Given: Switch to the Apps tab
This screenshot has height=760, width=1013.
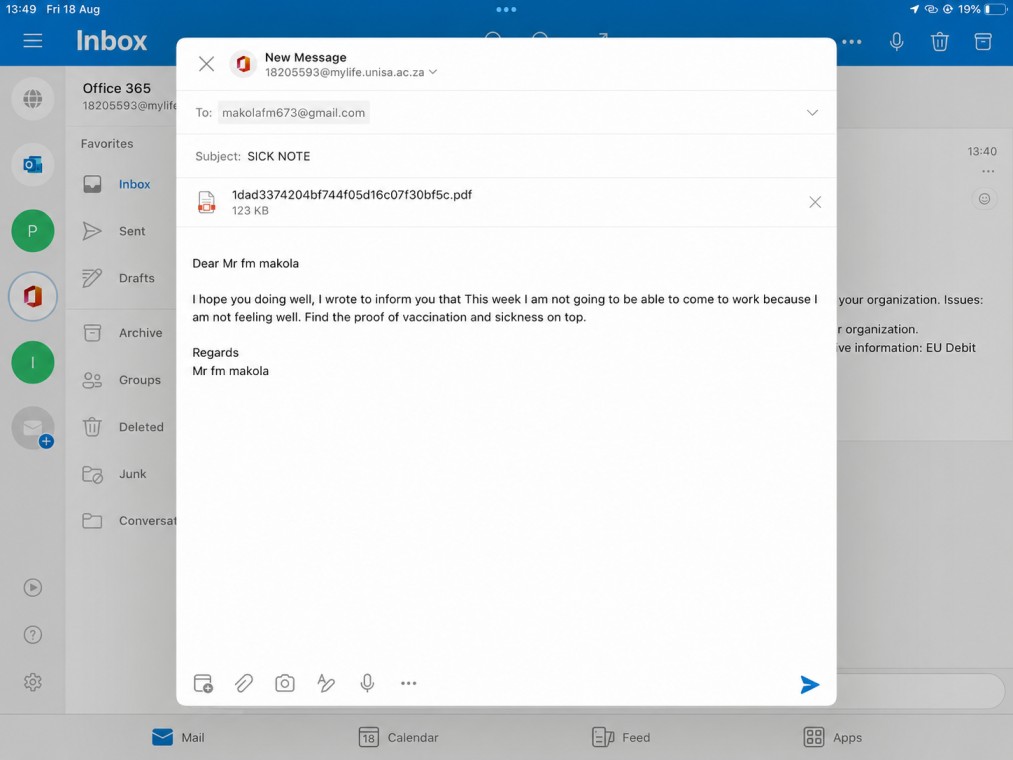Looking at the screenshot, I should click(x=833, y=737).
